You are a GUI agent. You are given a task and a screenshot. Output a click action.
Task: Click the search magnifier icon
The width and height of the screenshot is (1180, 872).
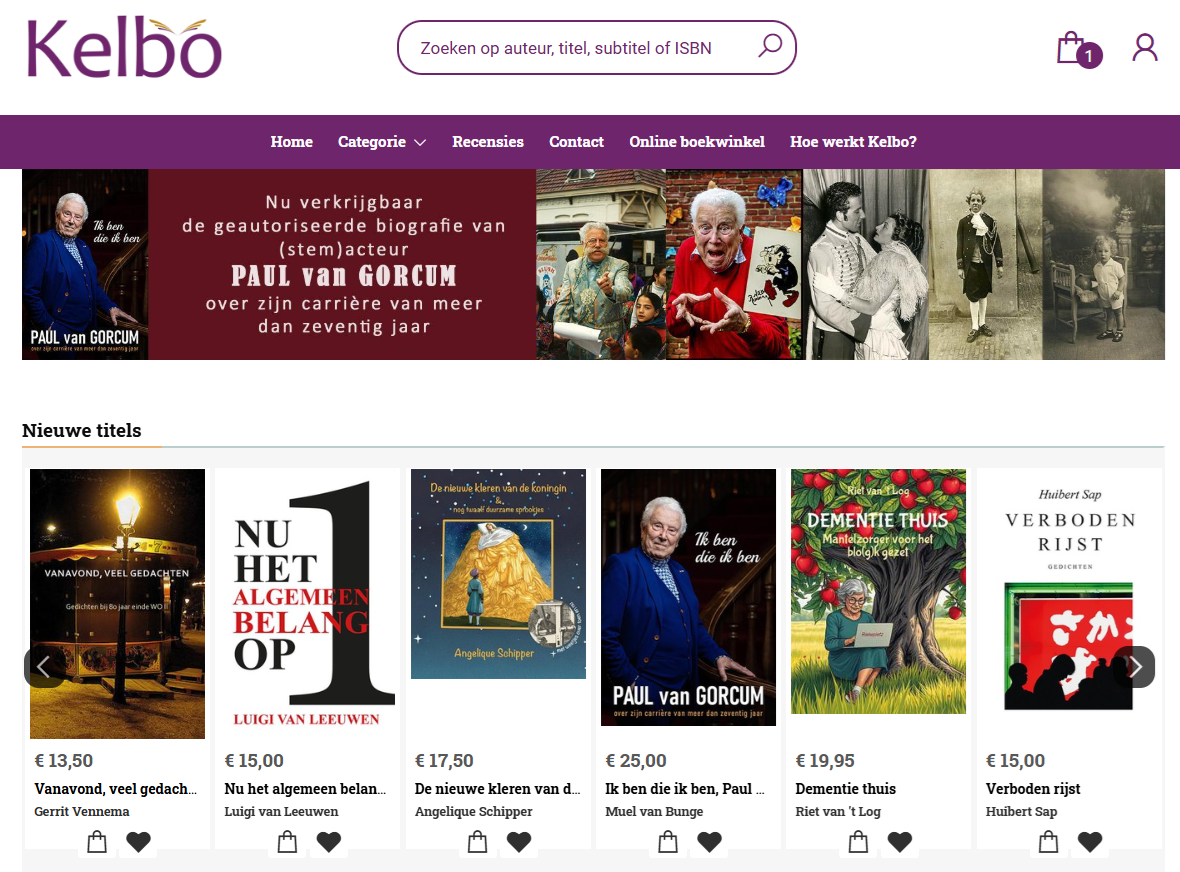click(x=770, y=46)
